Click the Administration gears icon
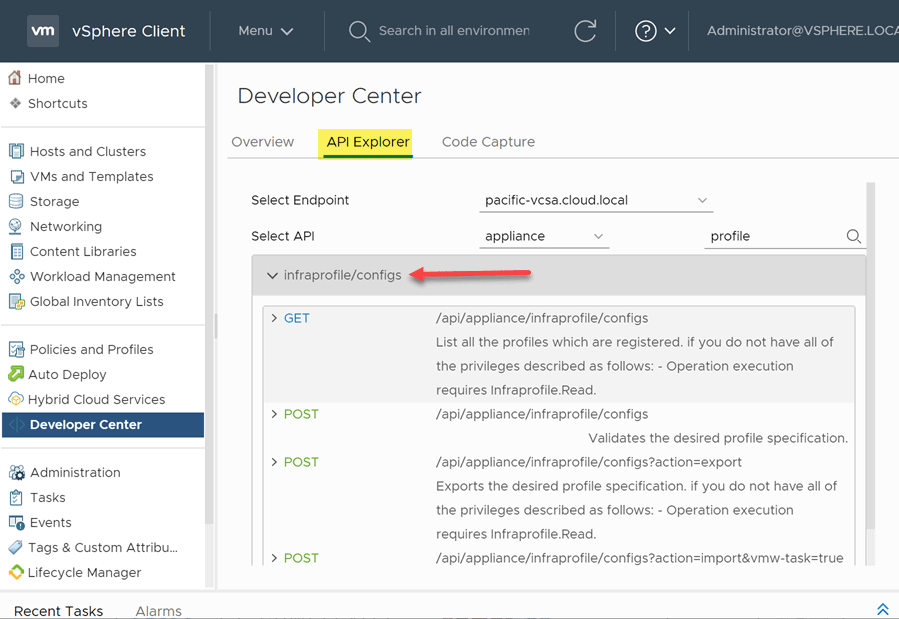This screenshot has height=619, width=899. [17, 472]
